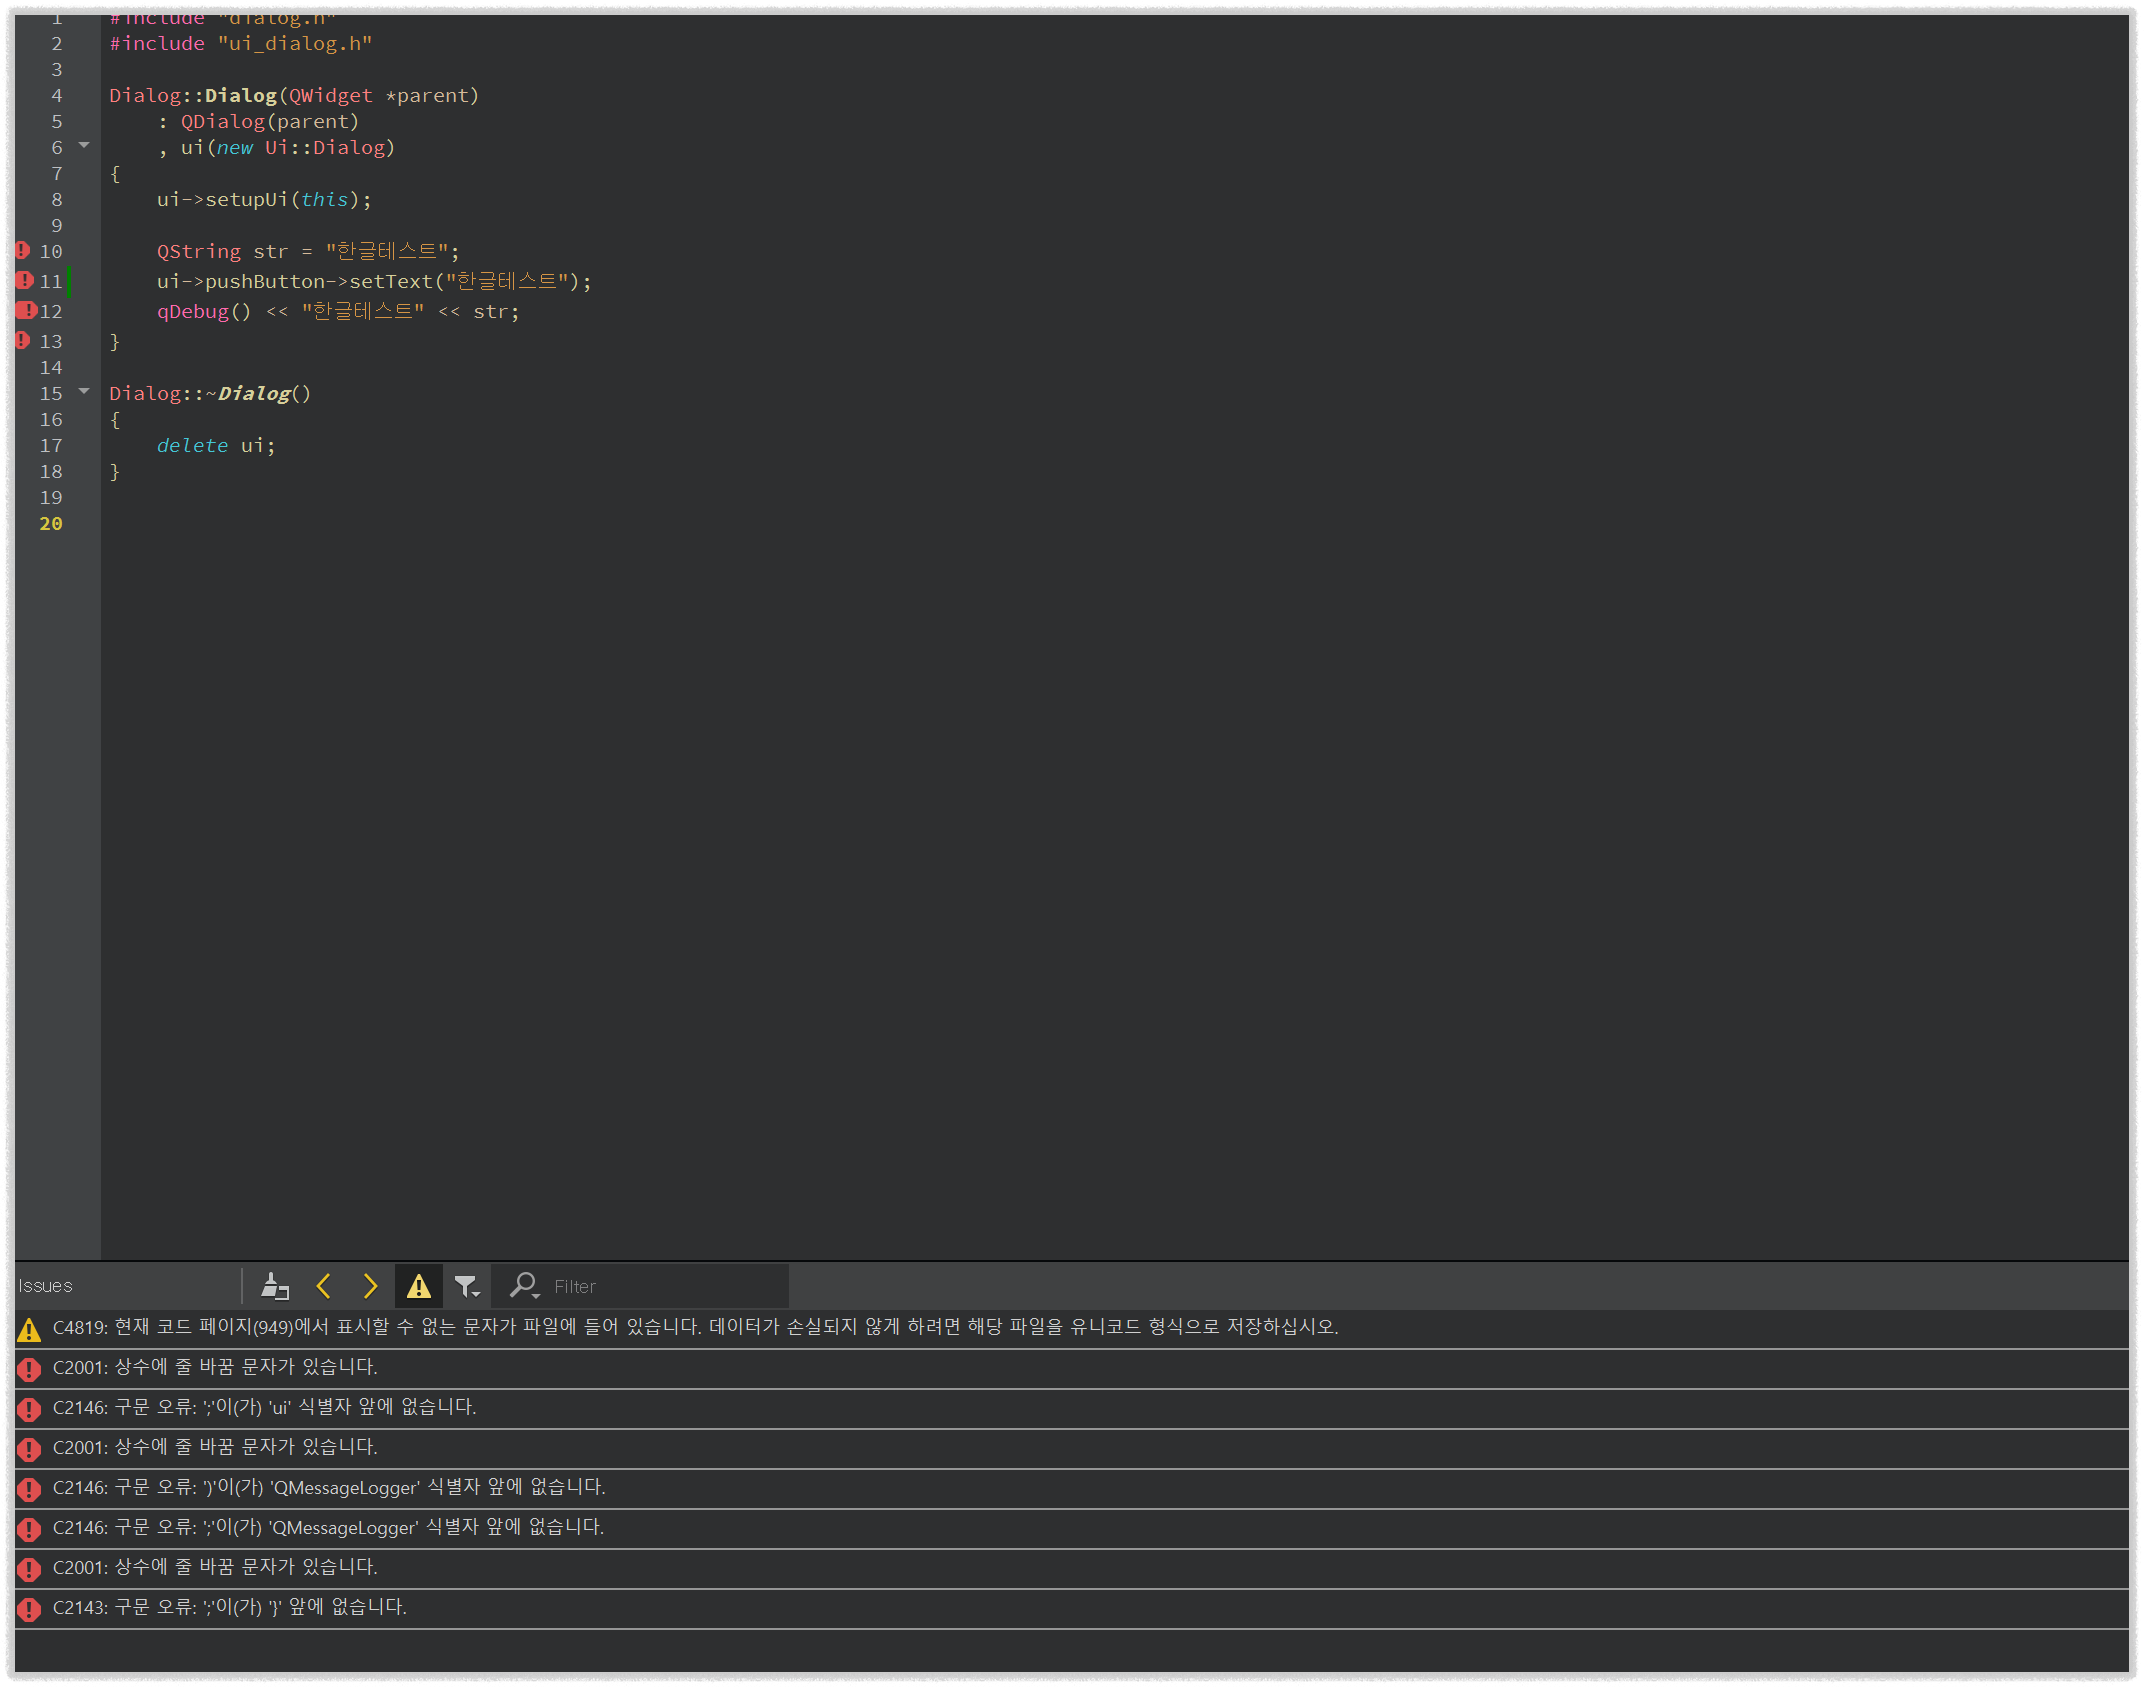The height and width of the screenshot is (1687, 2144).
Task: Click the Issues panel title label
Action: click(46, 1286)
